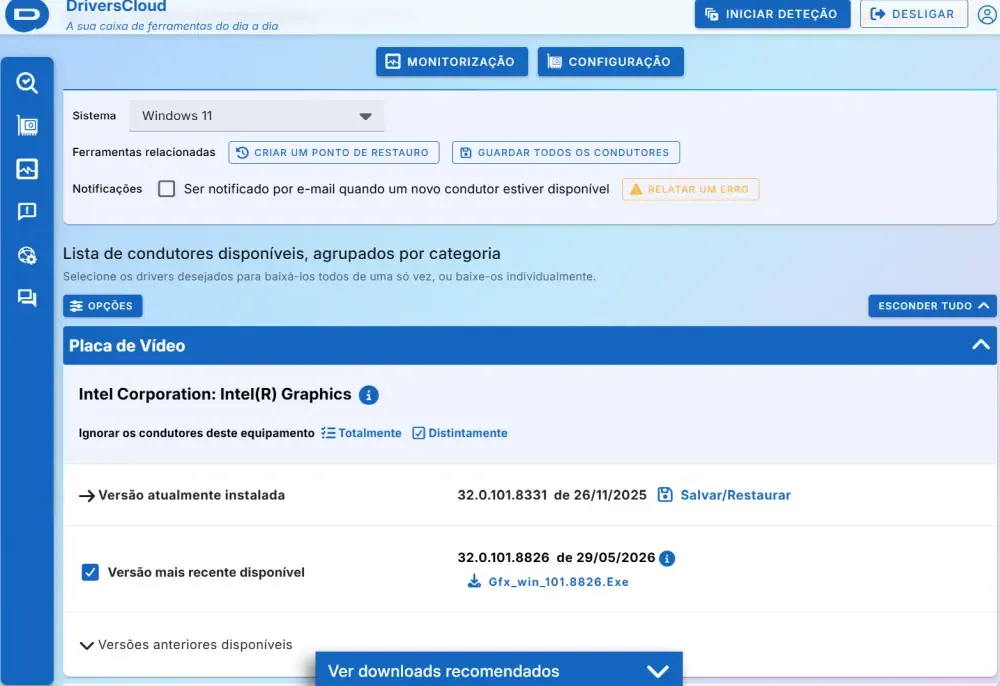Click GUARDAR TODOS OS CONDUTORES
Image resolution: width=1000 pixels, height=686 pixels.
coord(566,152)
